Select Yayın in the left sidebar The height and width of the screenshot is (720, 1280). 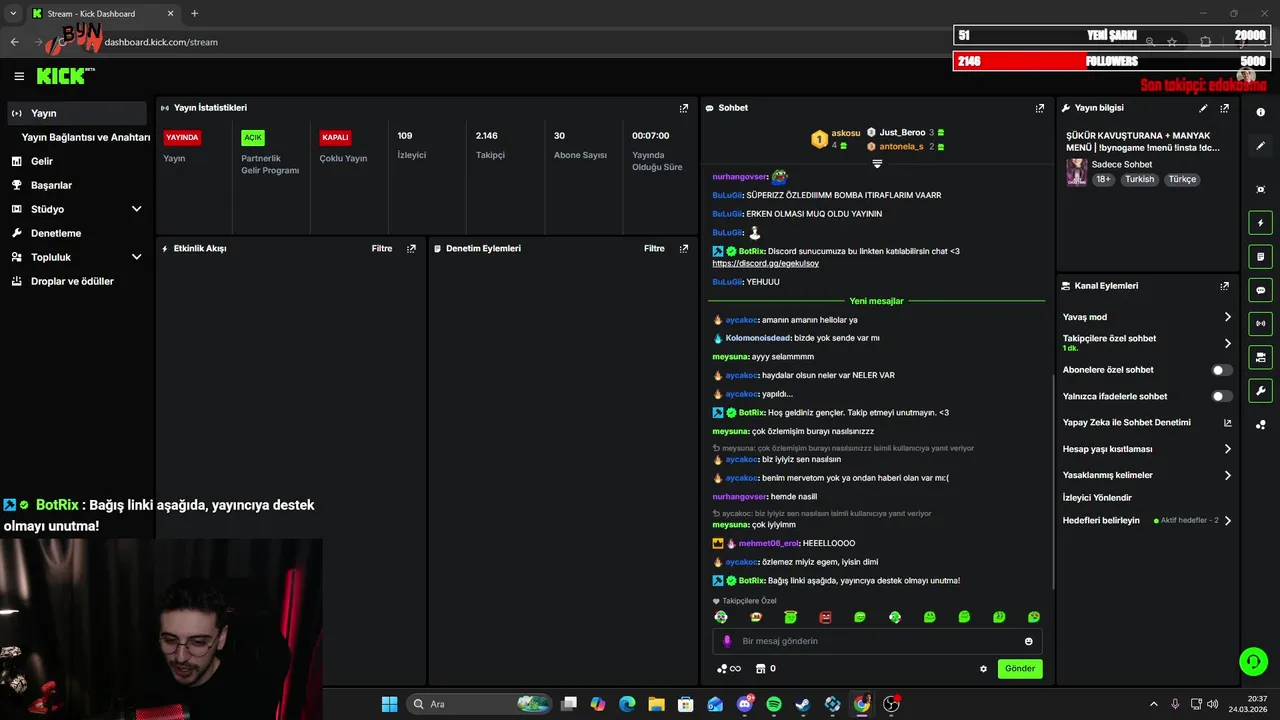(x=76, y=113)
